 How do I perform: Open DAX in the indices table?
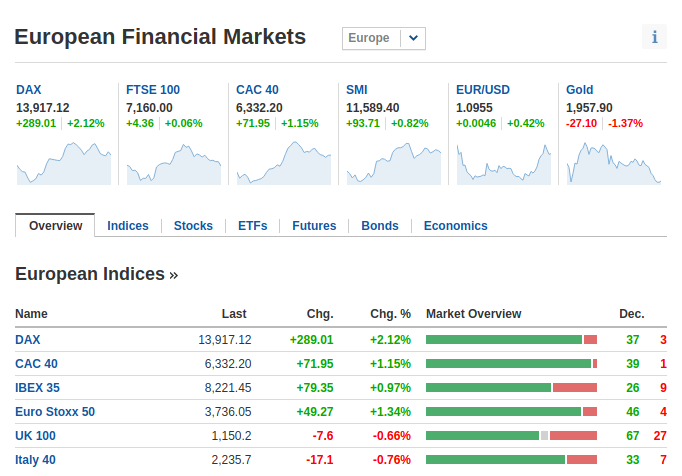click(27, 340)
